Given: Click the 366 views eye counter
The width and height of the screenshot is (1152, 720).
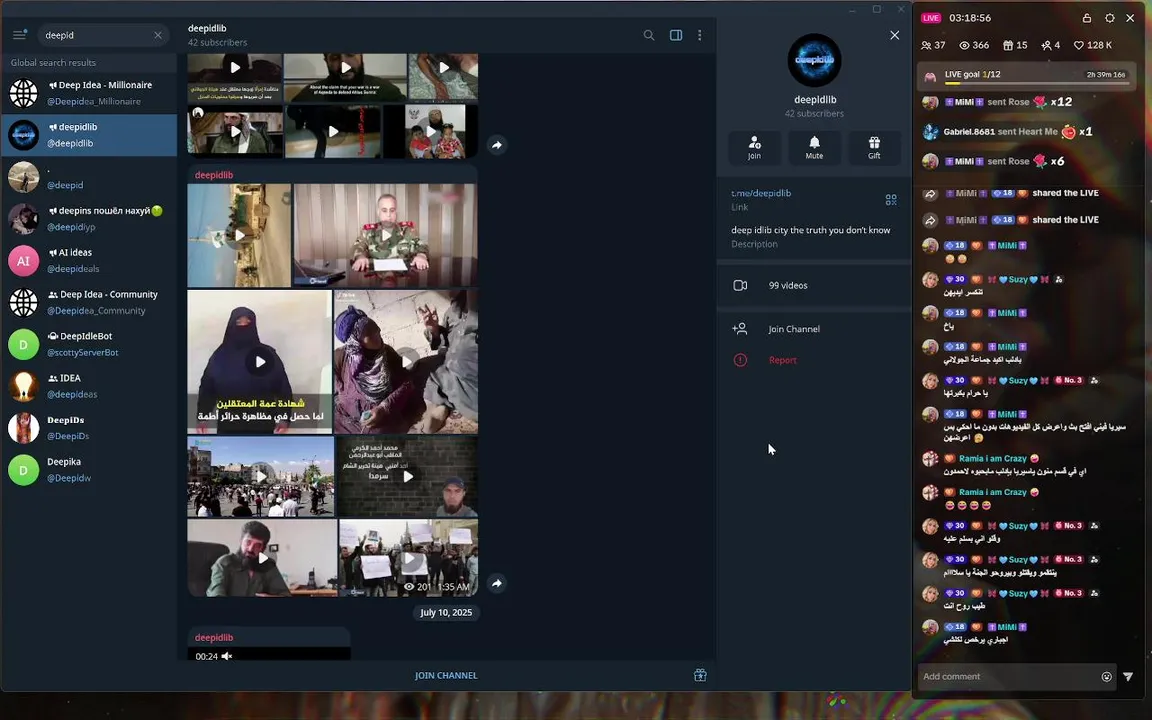Looking at the screenshot, I should (974, 45).
